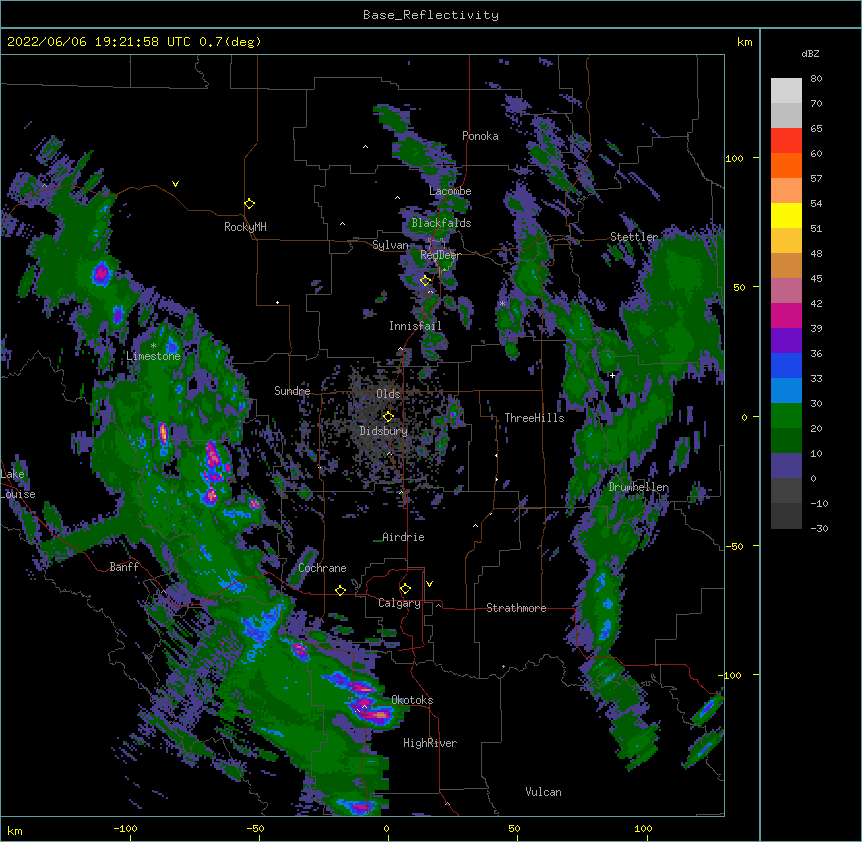Viewport: 862px width, 842px height.
Task: Select the yellow diamond marker above Calgary
Action: click(x=405, y=589)
